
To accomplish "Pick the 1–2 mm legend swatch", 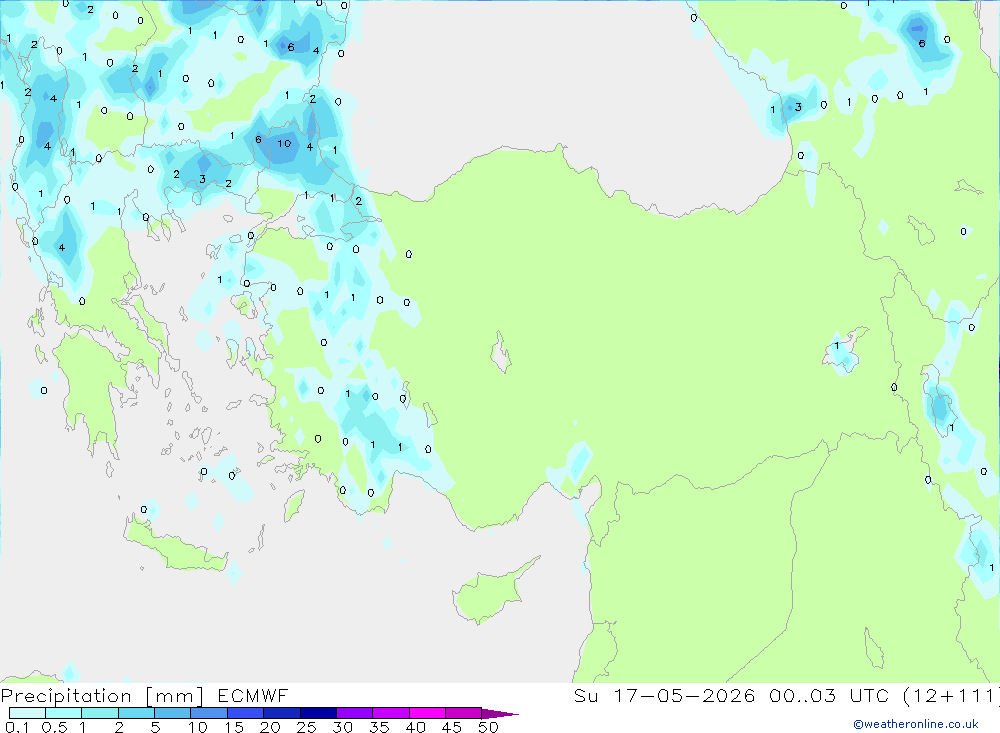I will (100, 713).
